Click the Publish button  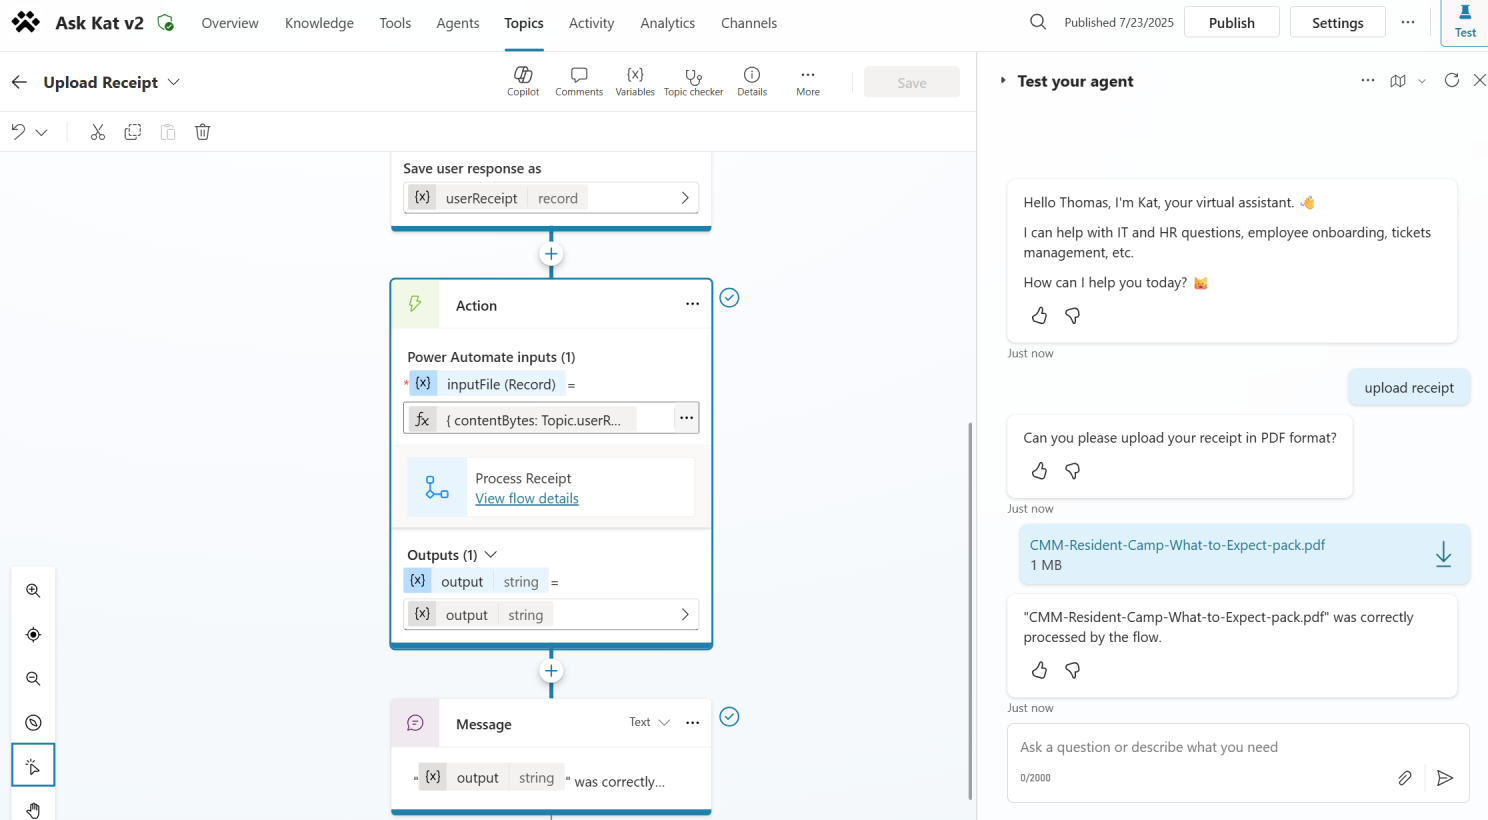[1231, 23]
